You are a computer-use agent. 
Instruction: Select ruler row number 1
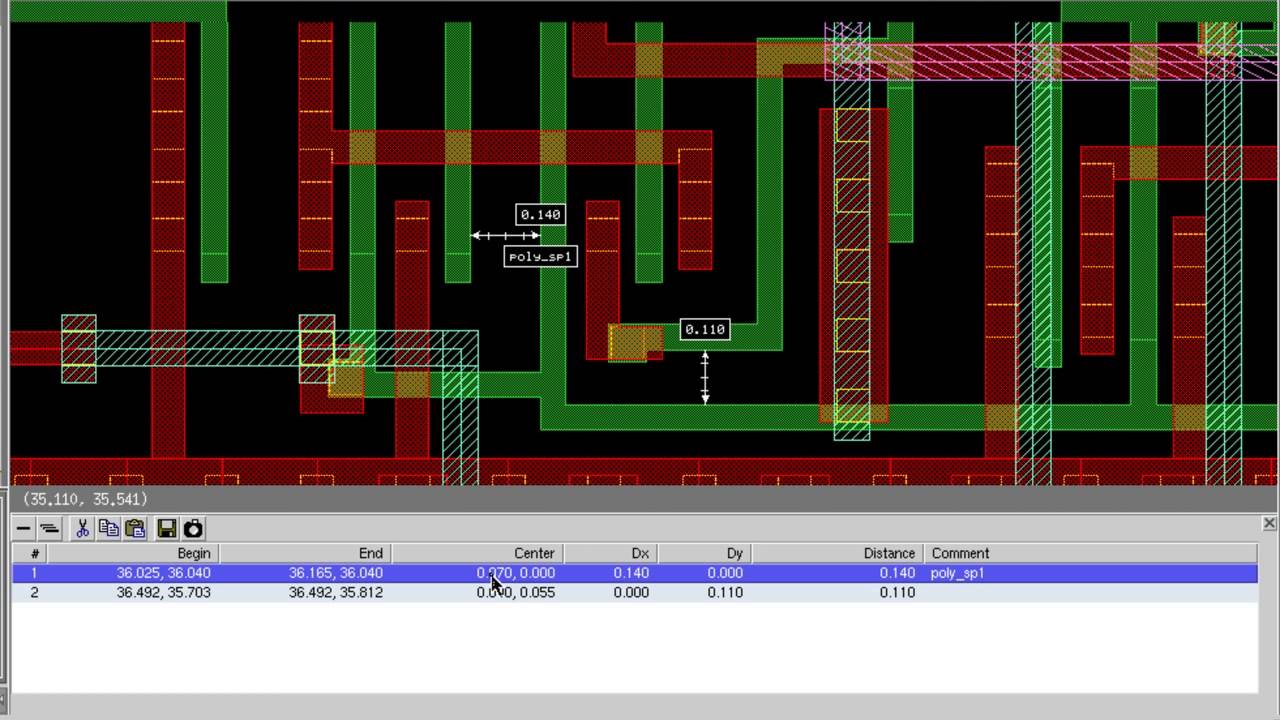point(634,573)
